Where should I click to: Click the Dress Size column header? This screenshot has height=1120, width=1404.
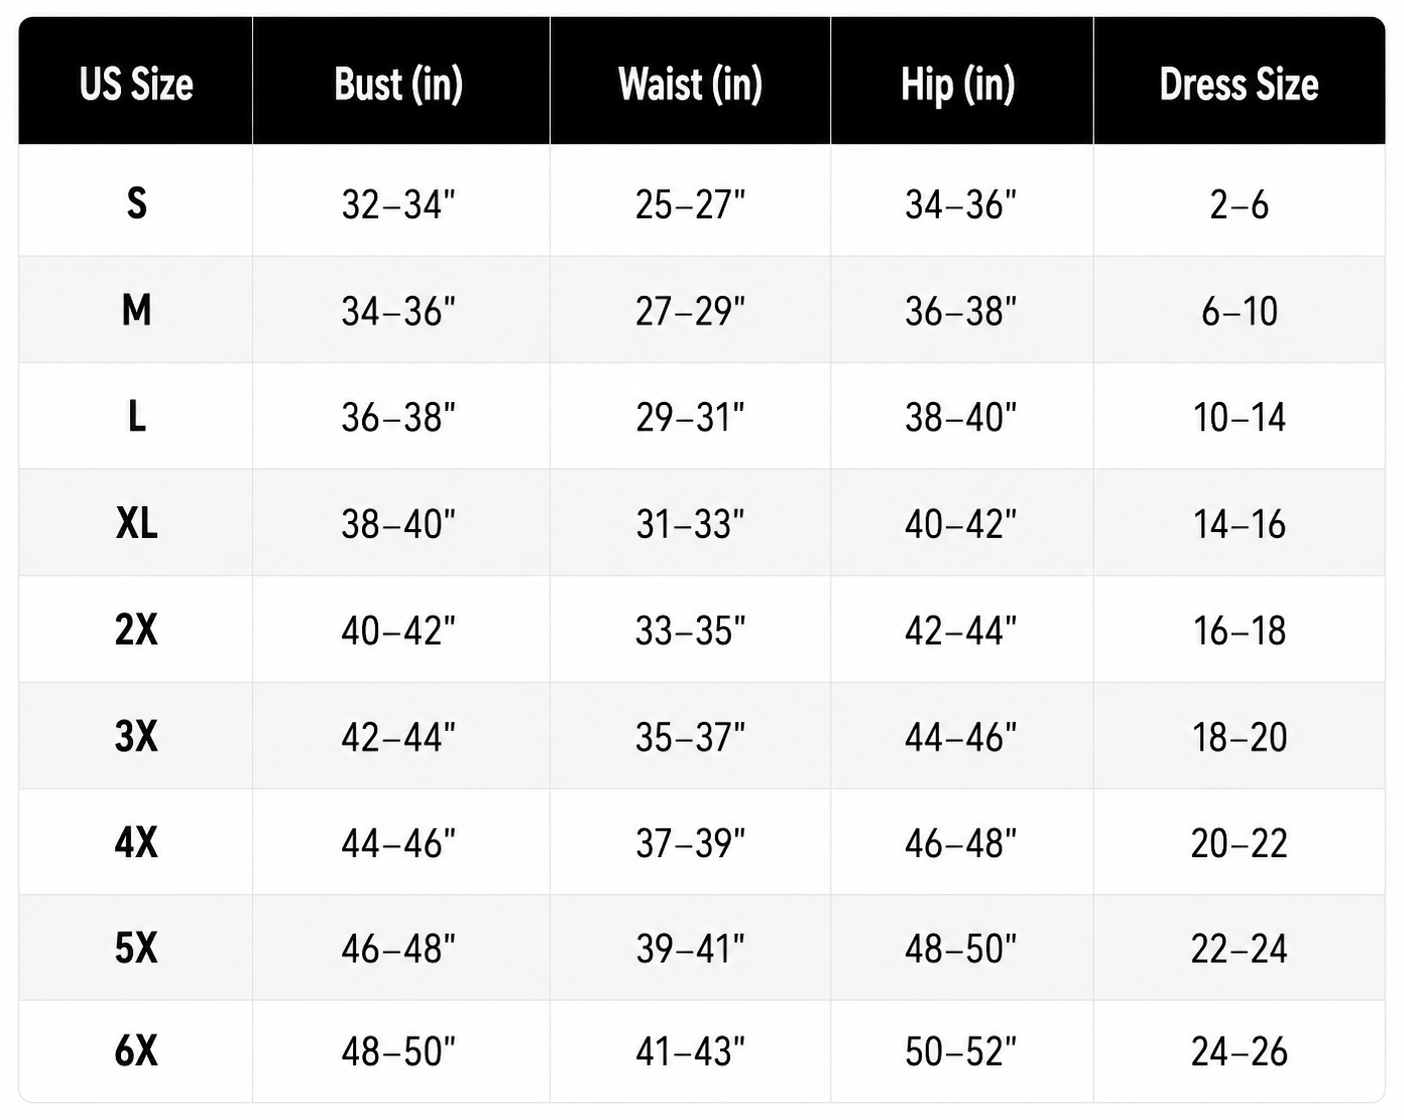tap(1239, 84)
